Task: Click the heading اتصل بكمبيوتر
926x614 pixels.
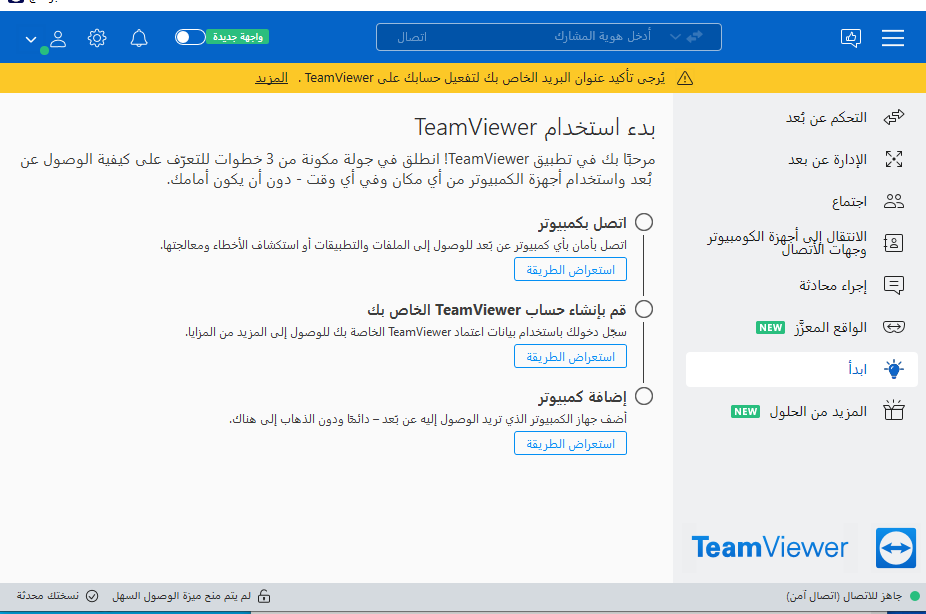Action: point(582,223)
